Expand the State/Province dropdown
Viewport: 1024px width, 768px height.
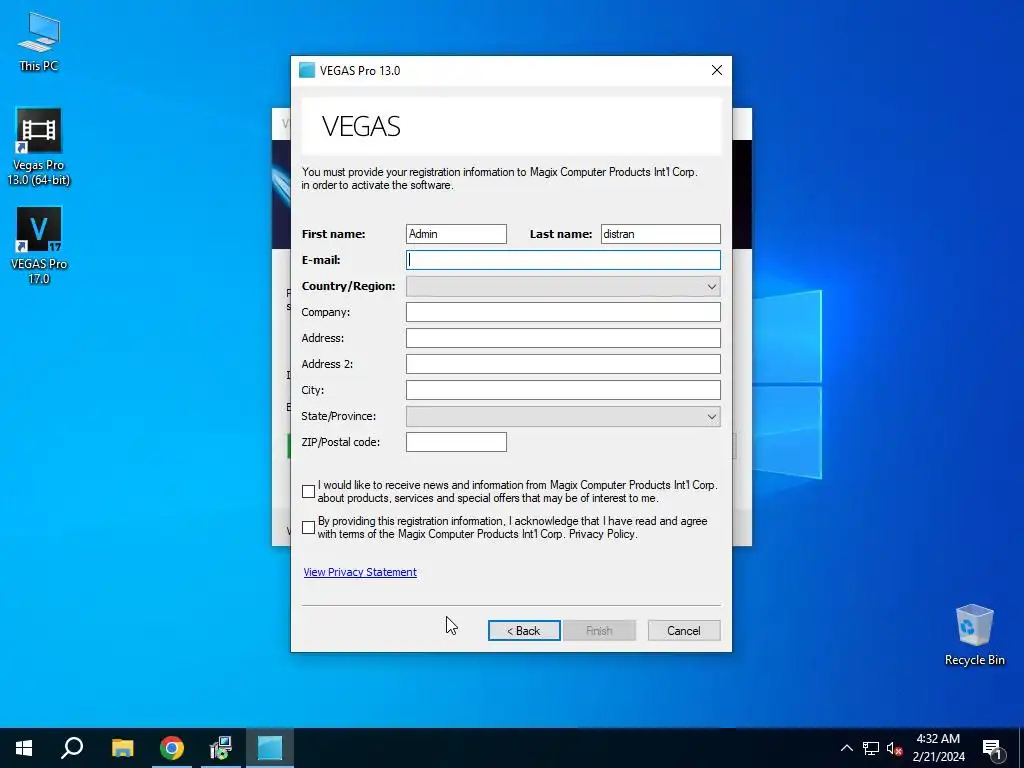tap(563, 416)
